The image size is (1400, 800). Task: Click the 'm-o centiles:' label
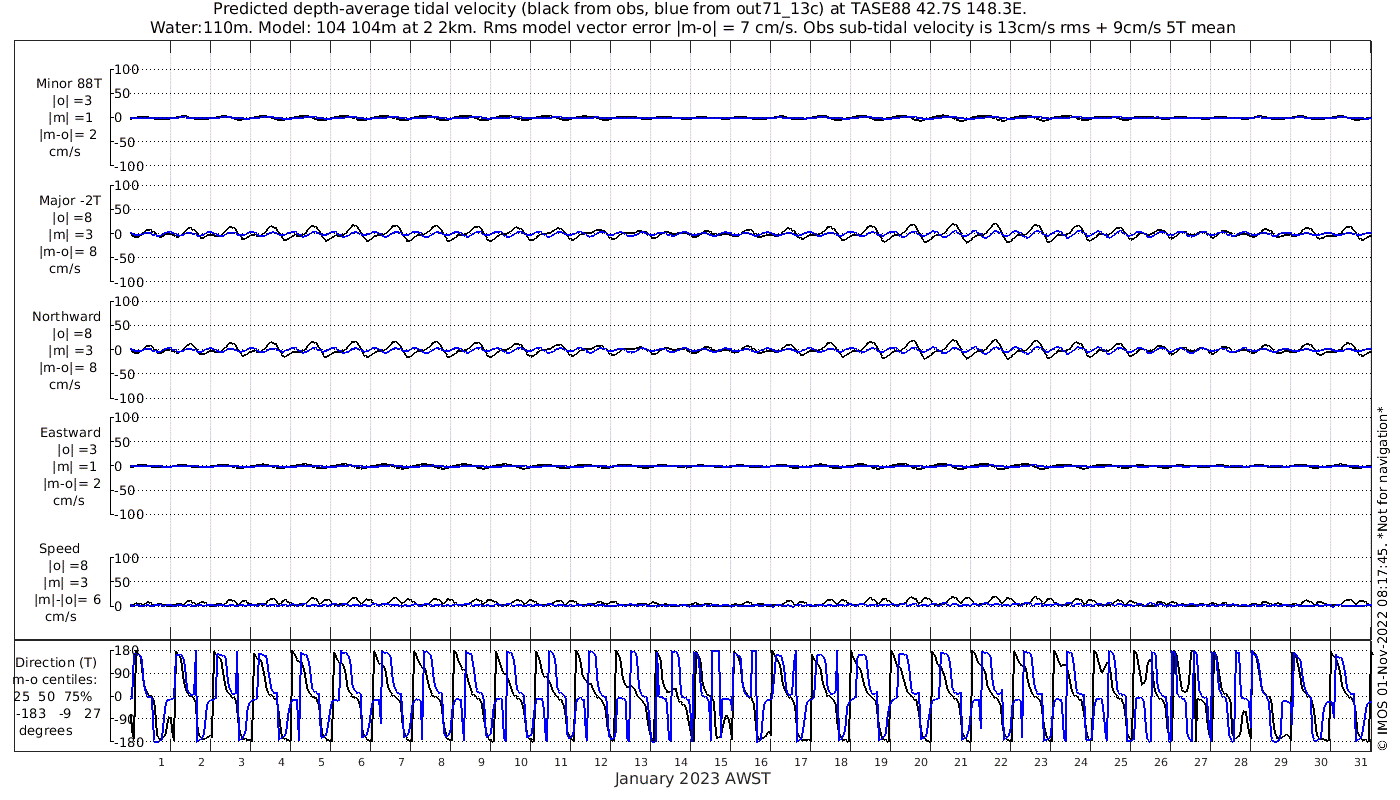pos(55,680)
